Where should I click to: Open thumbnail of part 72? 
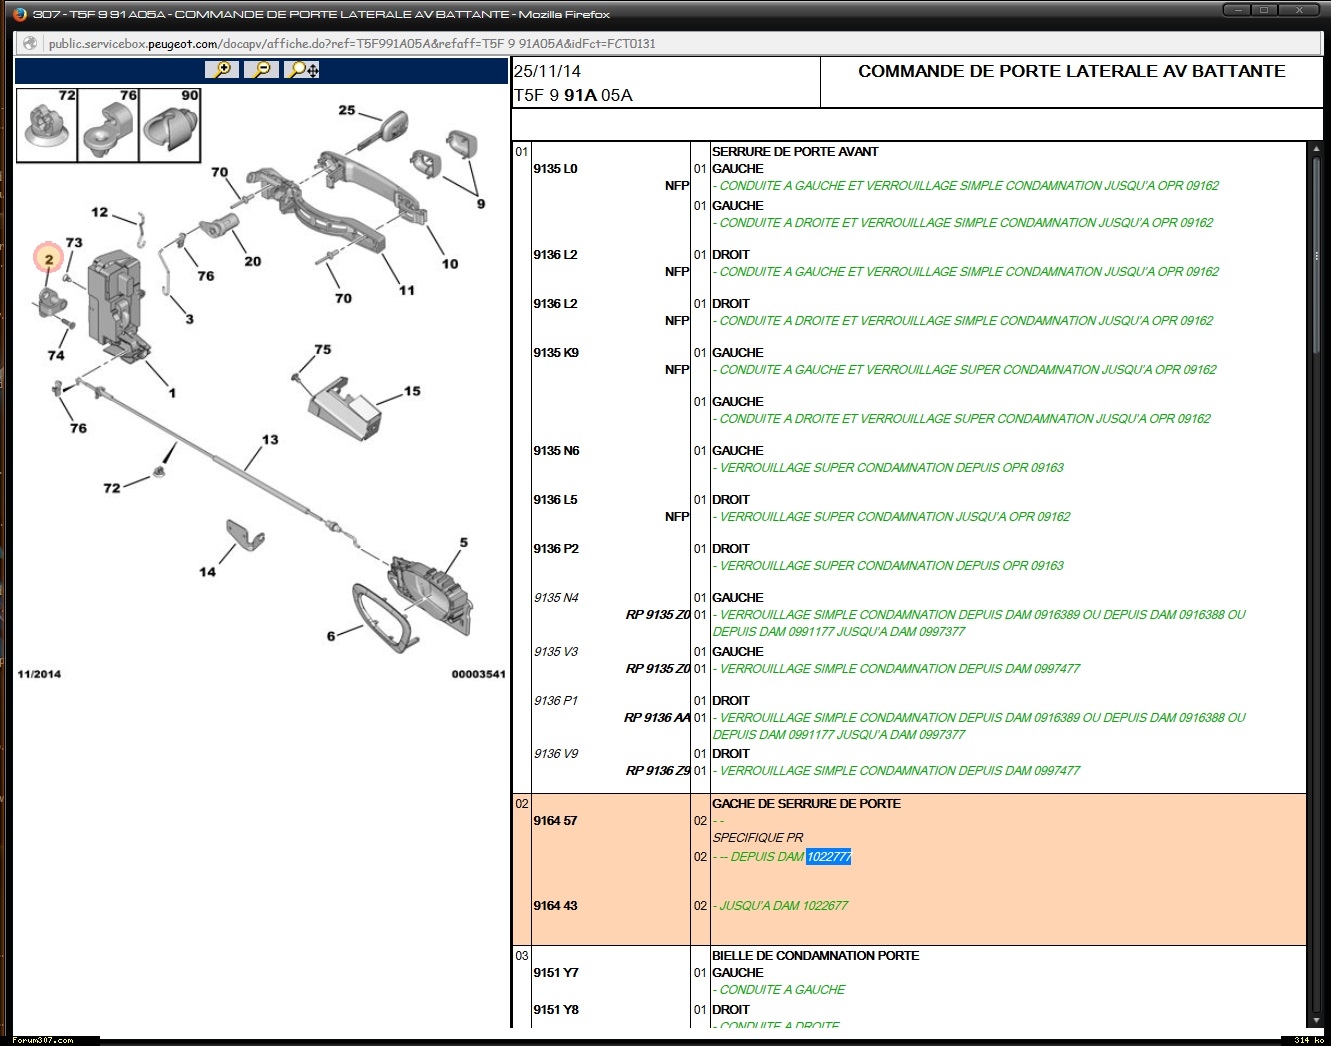pos(47,125)
